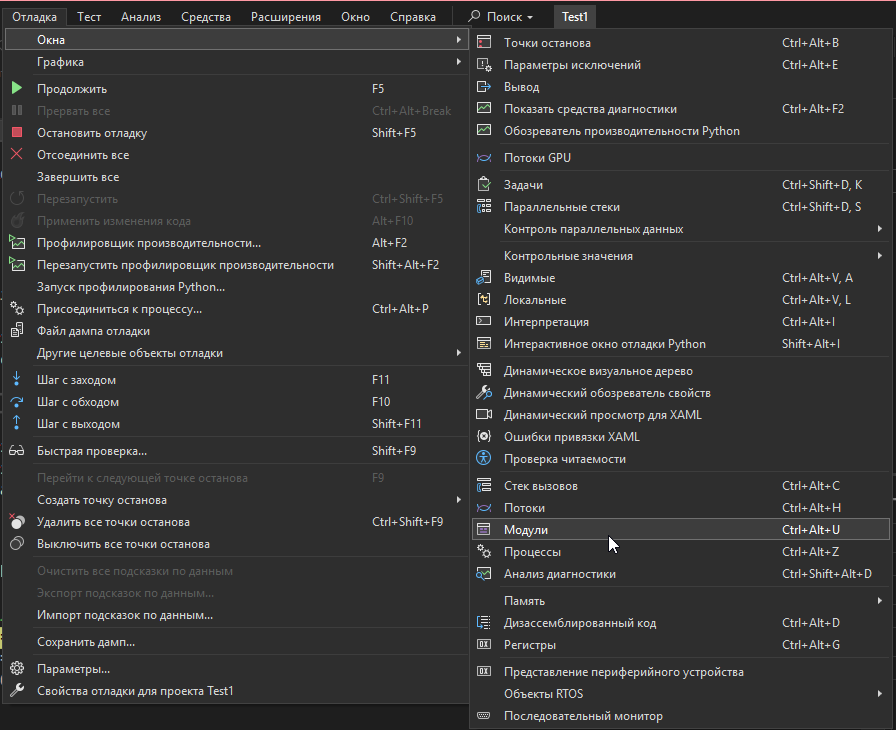
Task: Click the Точки останова window icon
Action: (484, 43)
